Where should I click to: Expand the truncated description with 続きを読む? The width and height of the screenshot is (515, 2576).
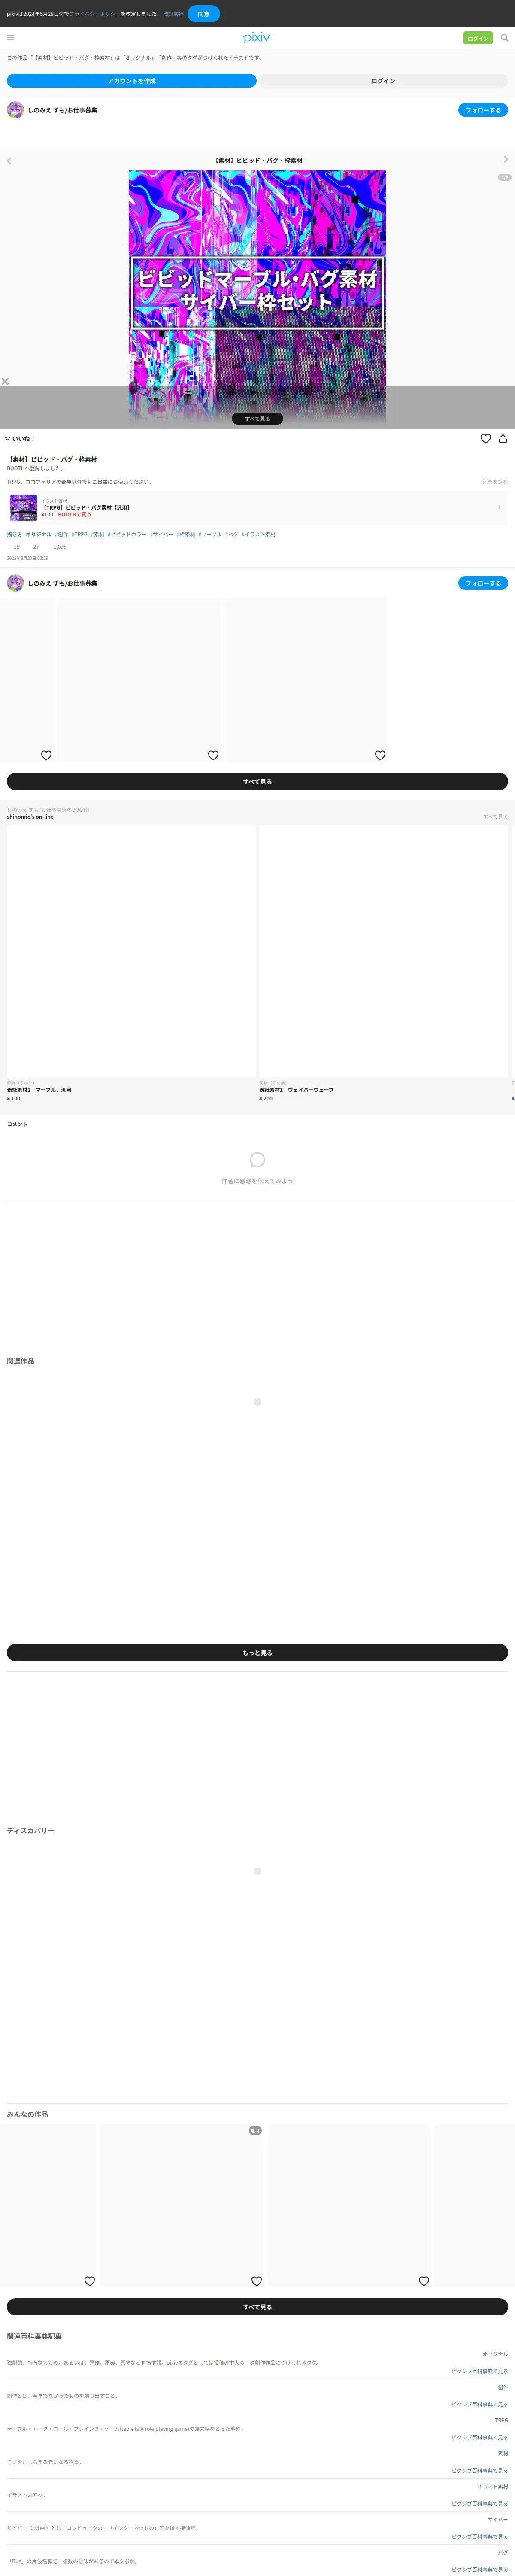[x=495, y=482]
